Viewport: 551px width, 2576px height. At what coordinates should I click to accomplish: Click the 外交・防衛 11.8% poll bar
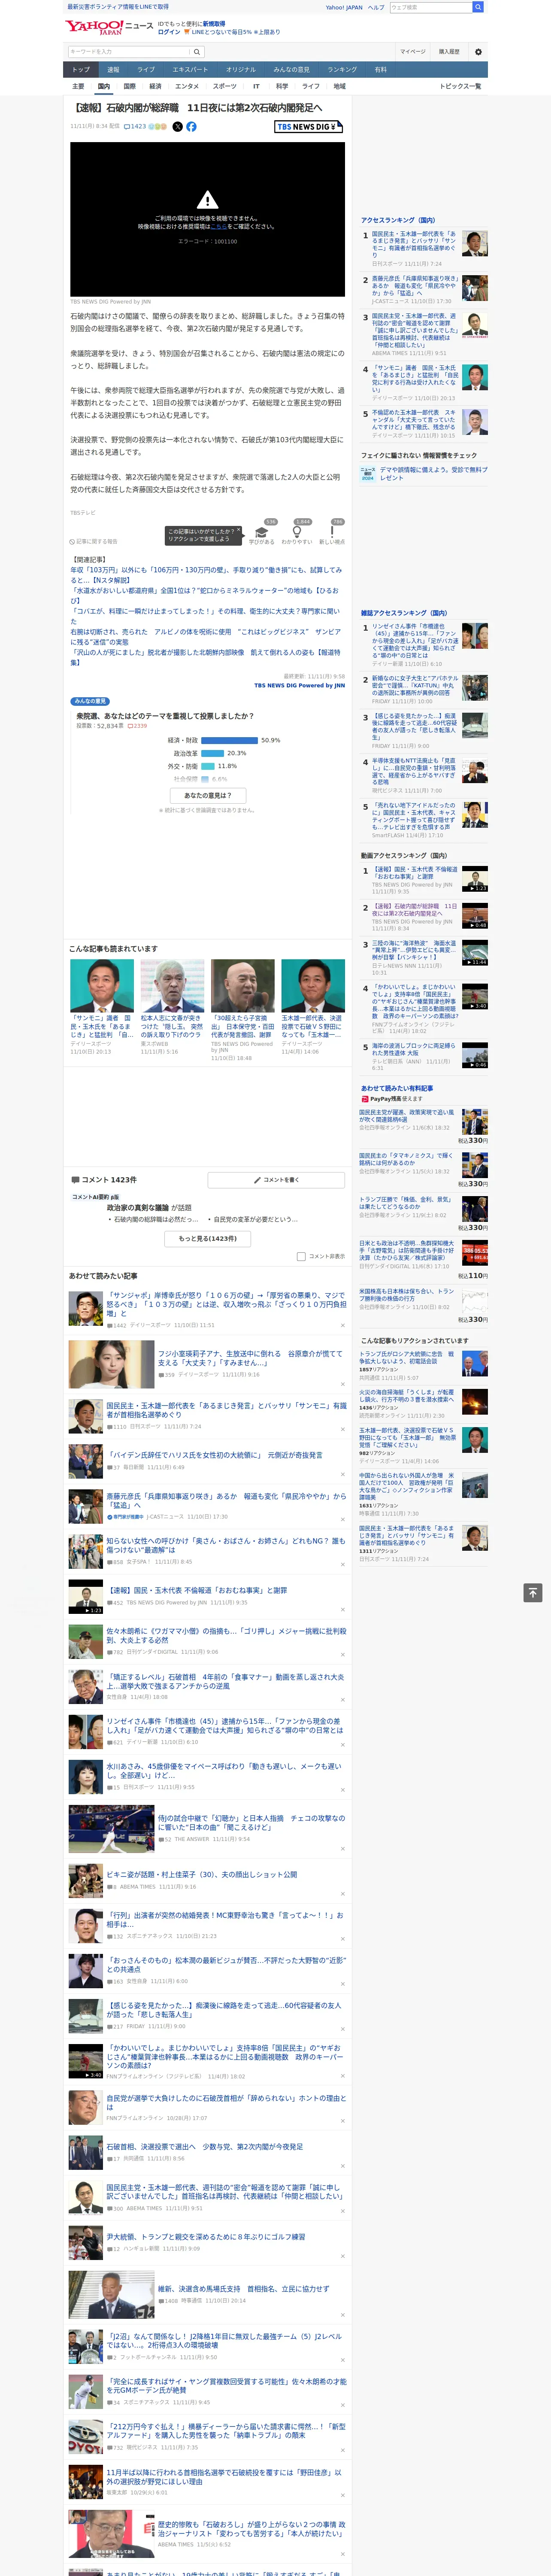[x=208, y=766]
